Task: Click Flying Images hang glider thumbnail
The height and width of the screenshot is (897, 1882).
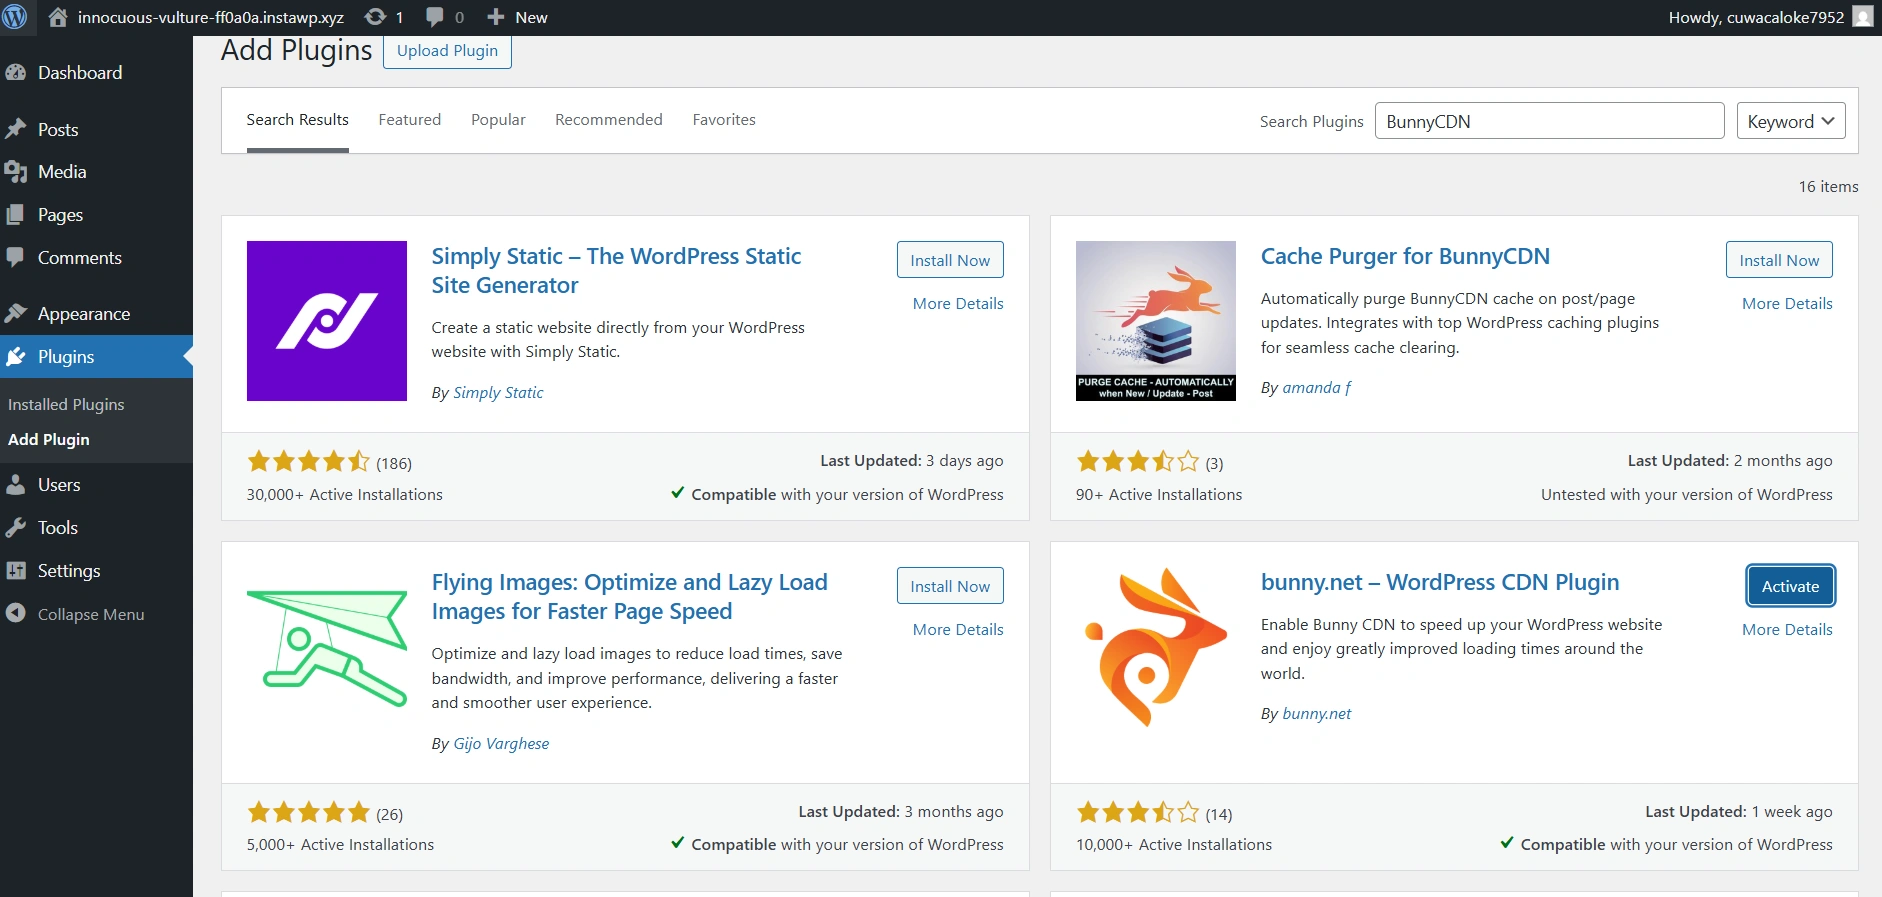Action: 327,647
